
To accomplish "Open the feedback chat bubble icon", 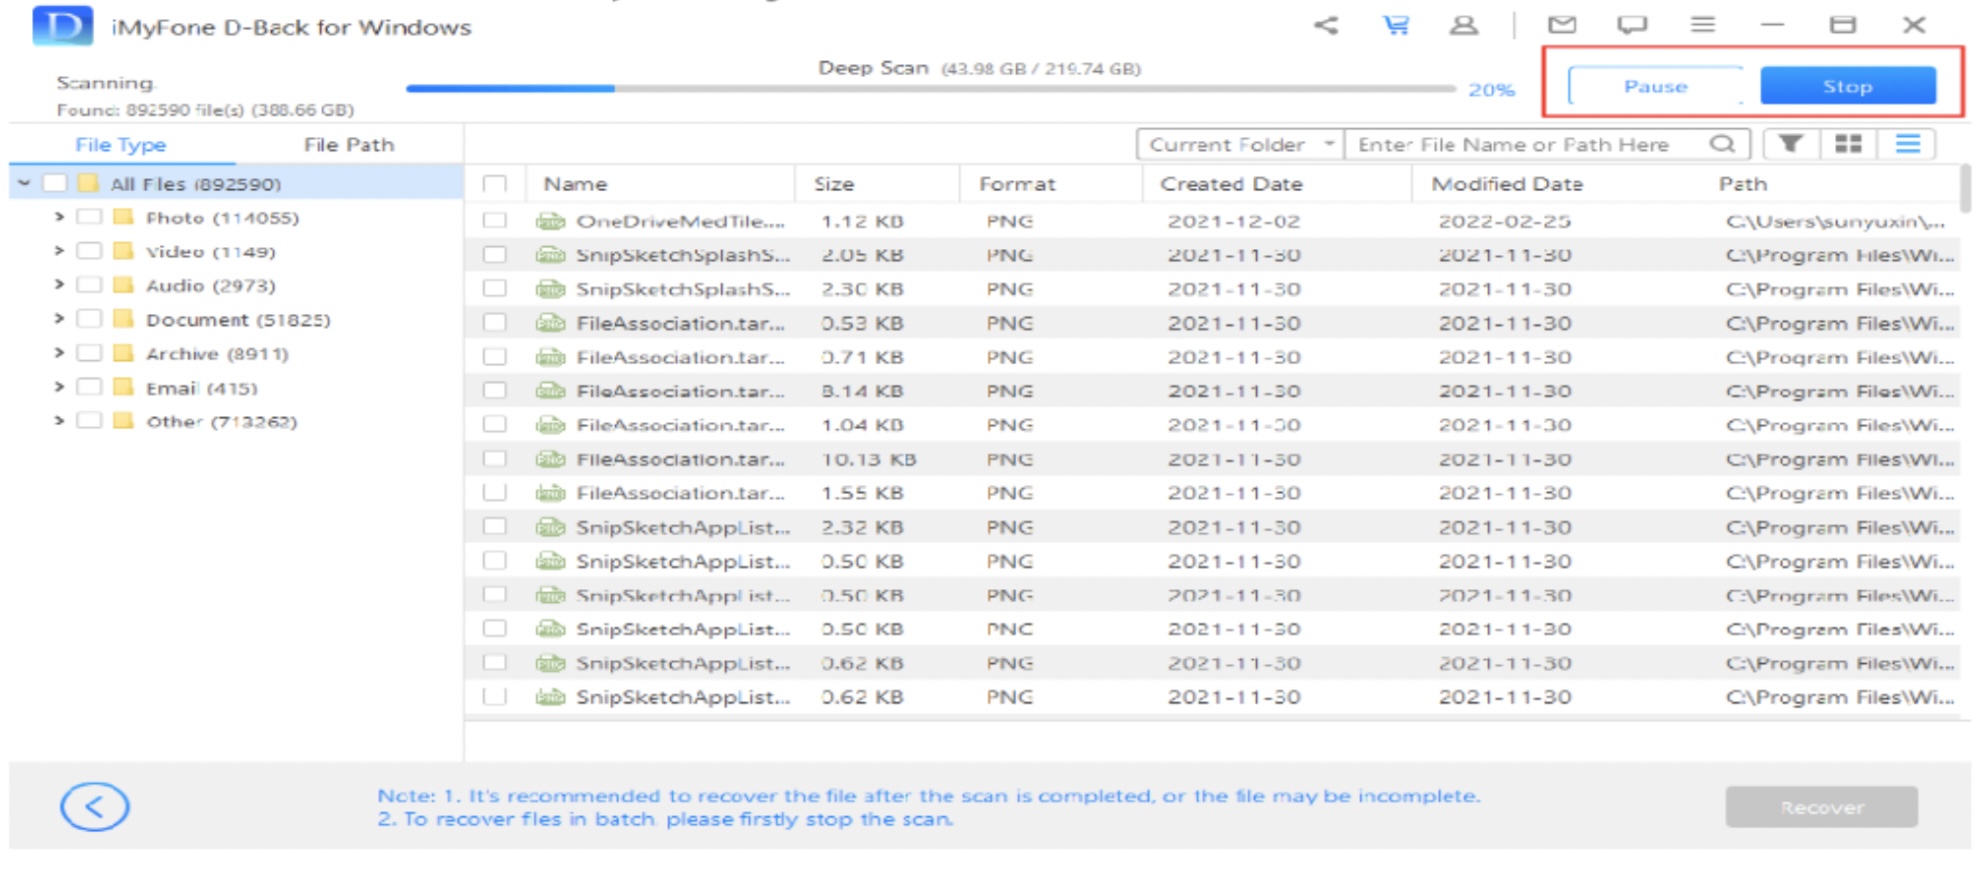I will pos(1632,25).
